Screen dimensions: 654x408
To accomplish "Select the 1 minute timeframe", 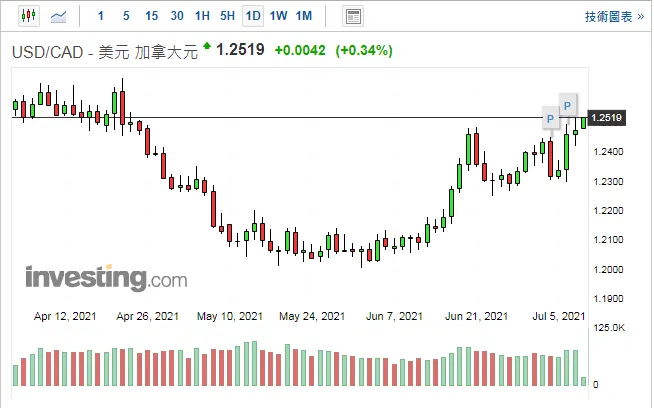I will pos(101,16).
